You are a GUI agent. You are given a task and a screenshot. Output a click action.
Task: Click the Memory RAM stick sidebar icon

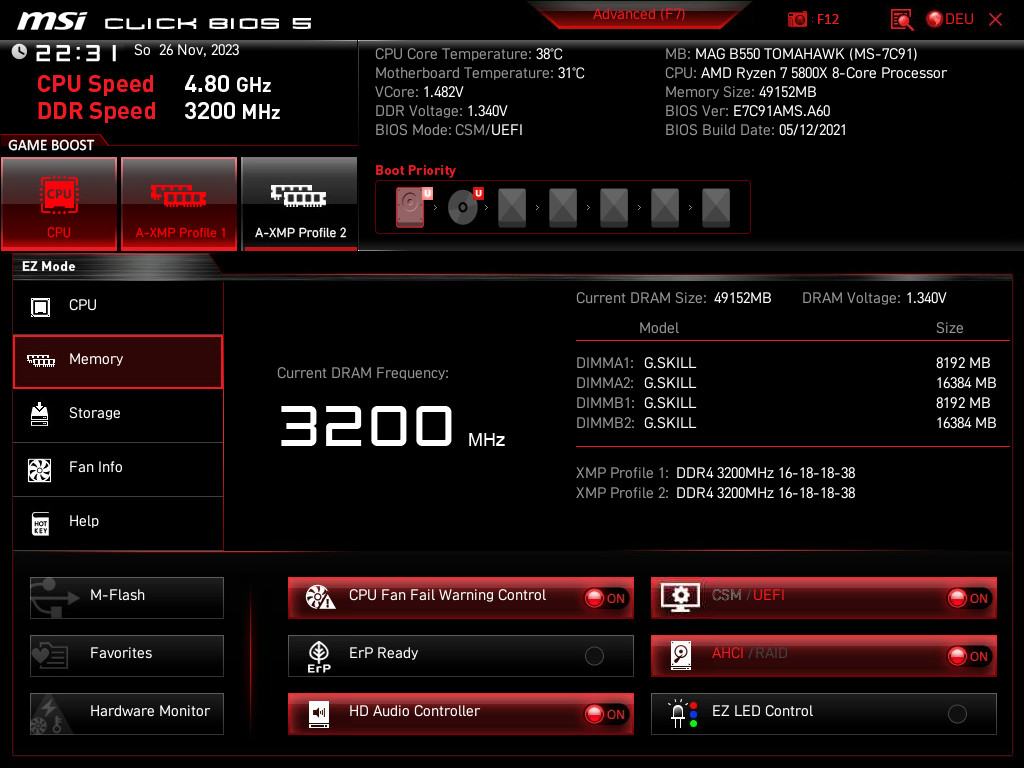pos(40,360)
